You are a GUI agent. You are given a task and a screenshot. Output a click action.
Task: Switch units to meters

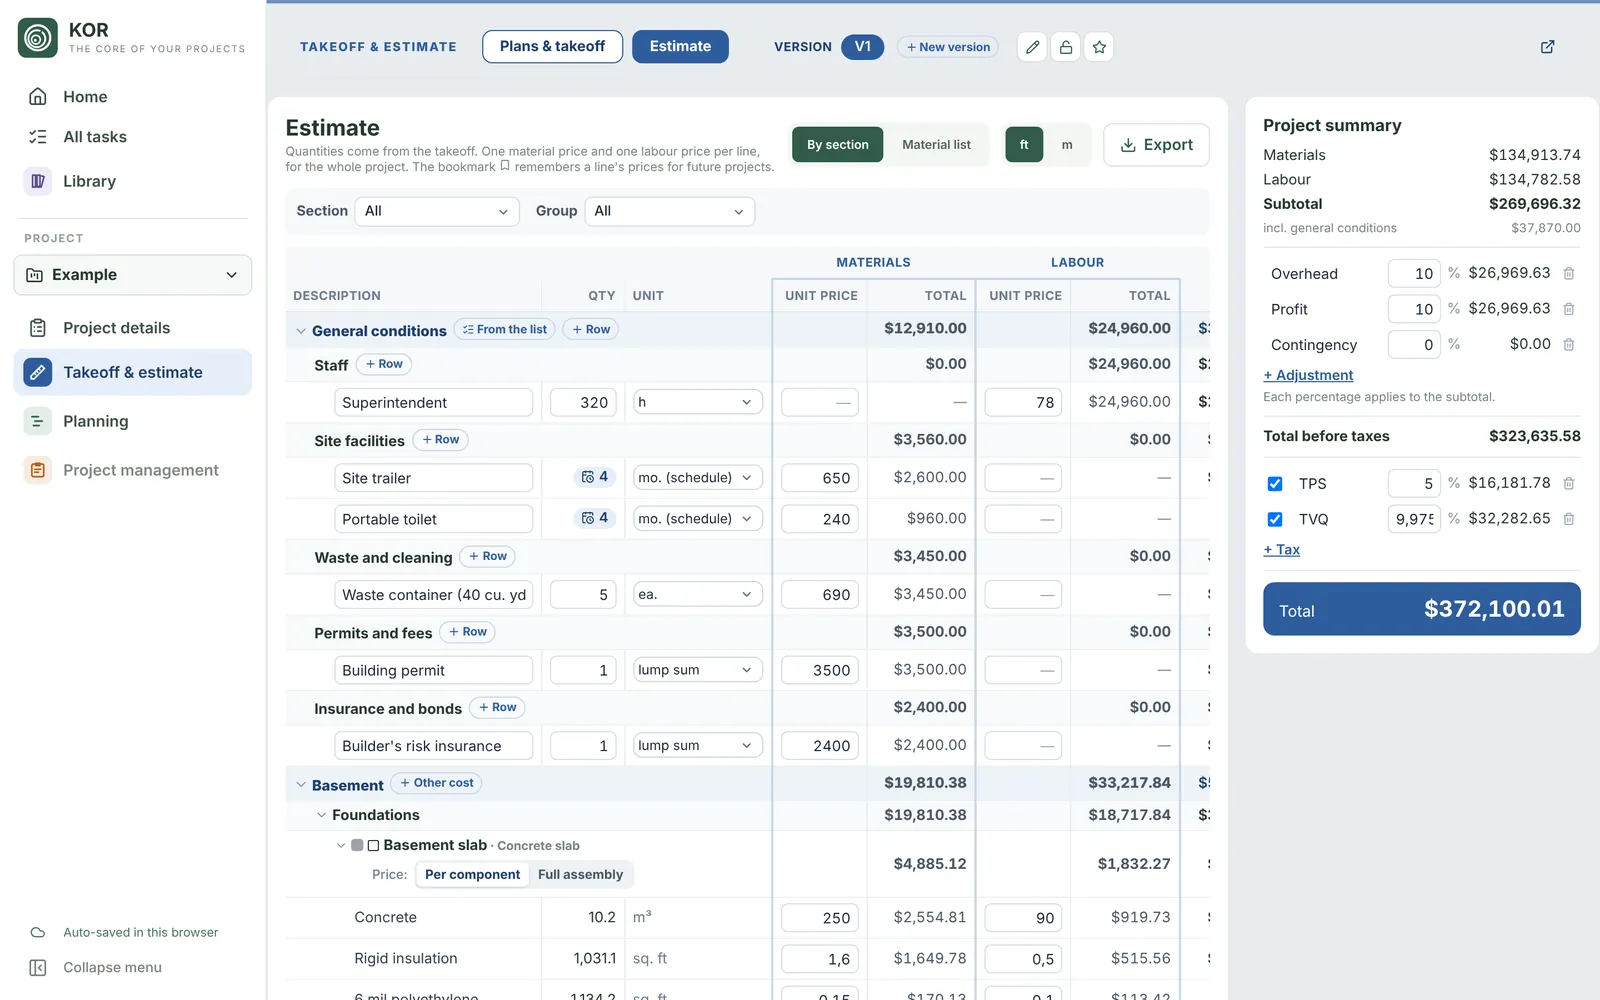1067,145
